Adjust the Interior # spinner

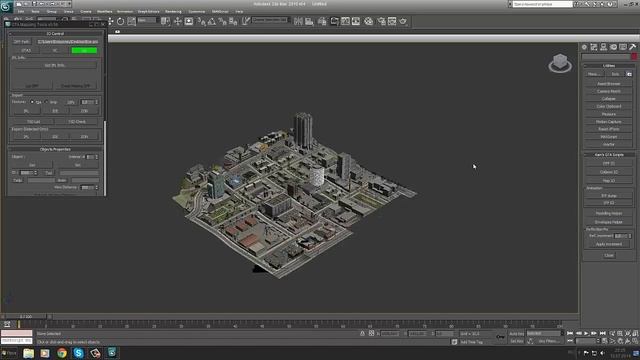coord(97,157)
